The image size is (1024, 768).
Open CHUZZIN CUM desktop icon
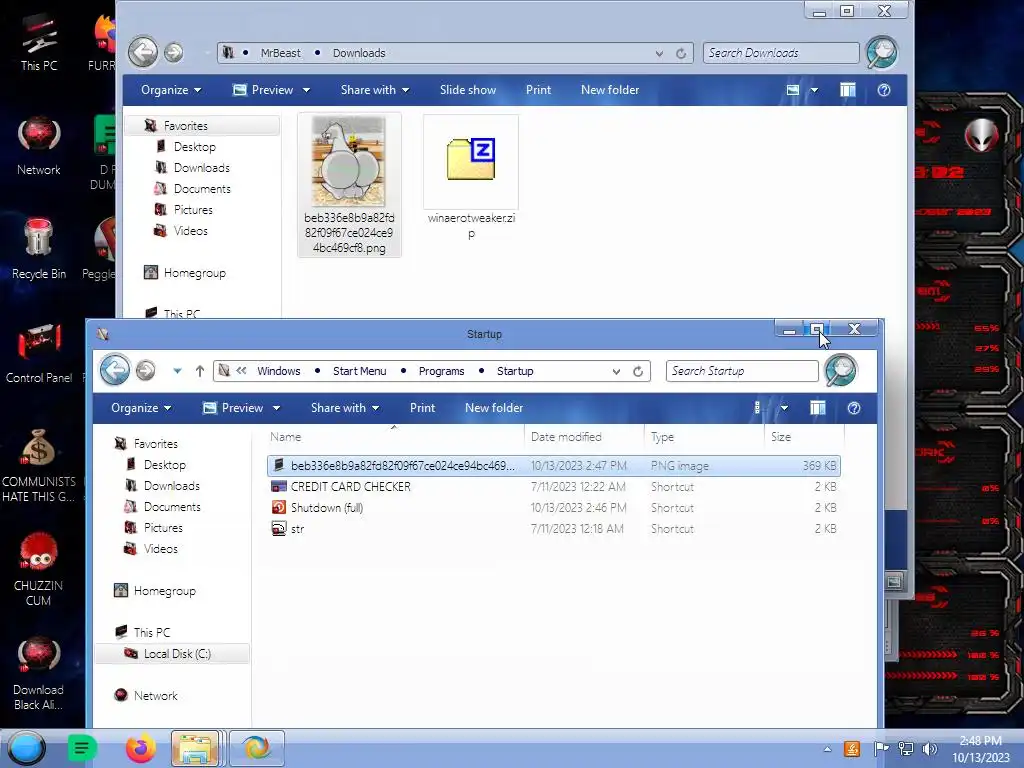point(38,569)
